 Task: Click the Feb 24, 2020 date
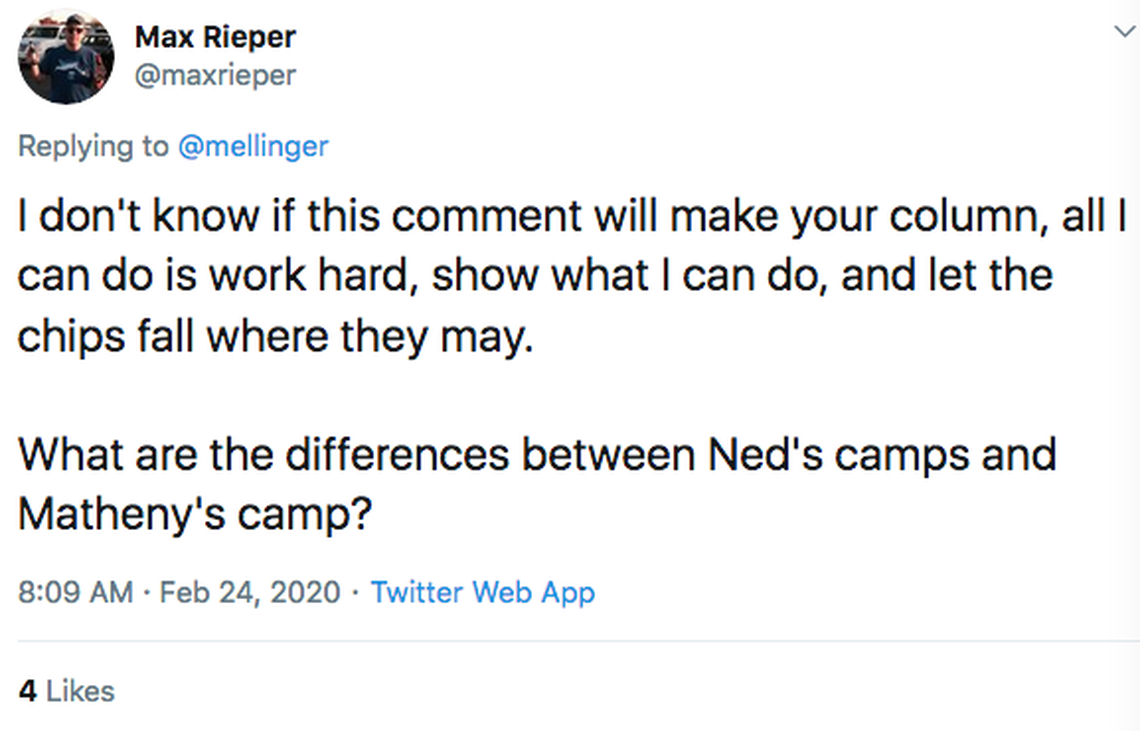click(x=250, y=592)
